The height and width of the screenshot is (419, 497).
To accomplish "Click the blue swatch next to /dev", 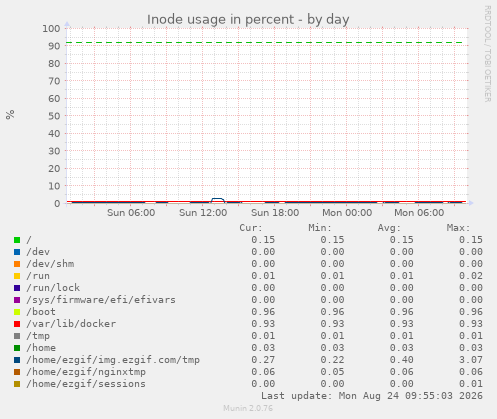I will coord(17,252).
